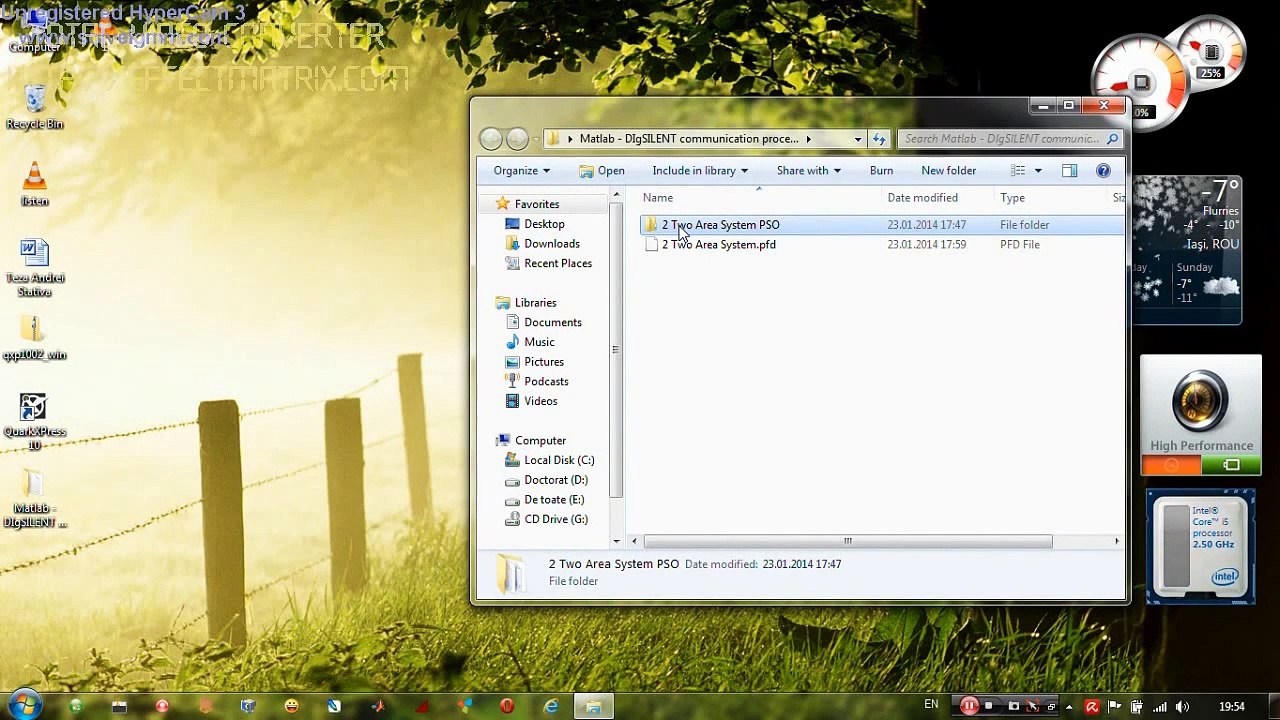This screenshot has height=720, width=1280.
Task: Open the Music library
Action: [539, 342]
